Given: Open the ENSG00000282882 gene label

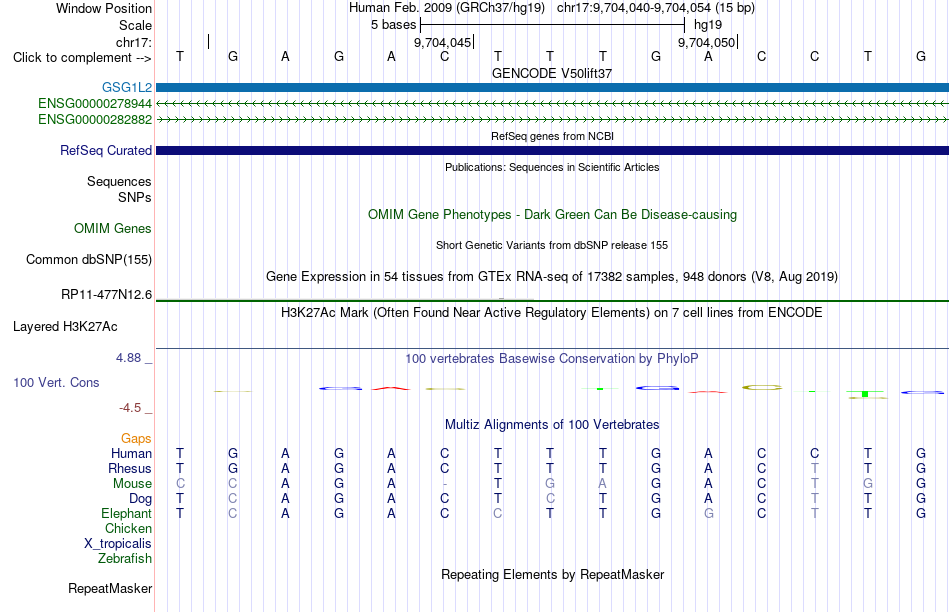Looking at the screenshot, I should pos(95,119).
